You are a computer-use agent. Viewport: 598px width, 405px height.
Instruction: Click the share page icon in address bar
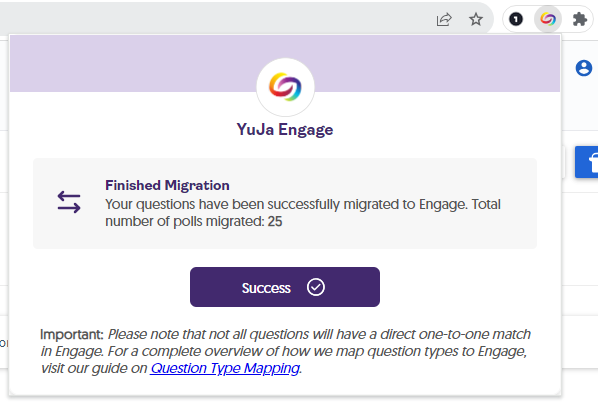pyautogui.click(x=444, y=19)
